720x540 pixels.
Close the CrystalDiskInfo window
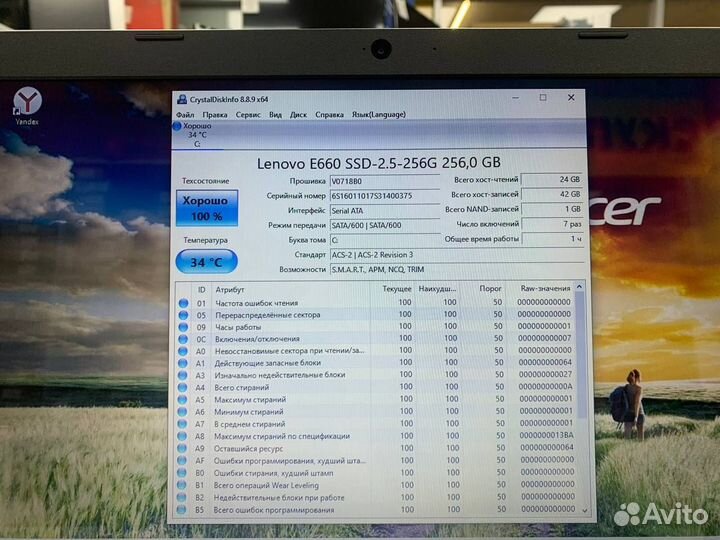(x=571, y=97)
